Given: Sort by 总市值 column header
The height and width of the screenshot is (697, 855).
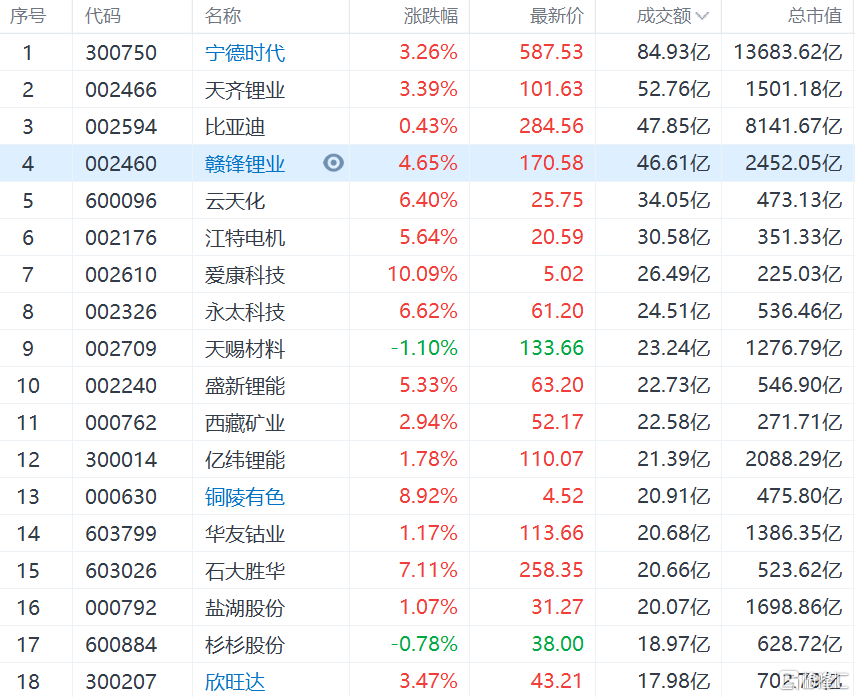Looking at the screenshot, I should pos(815,16).
